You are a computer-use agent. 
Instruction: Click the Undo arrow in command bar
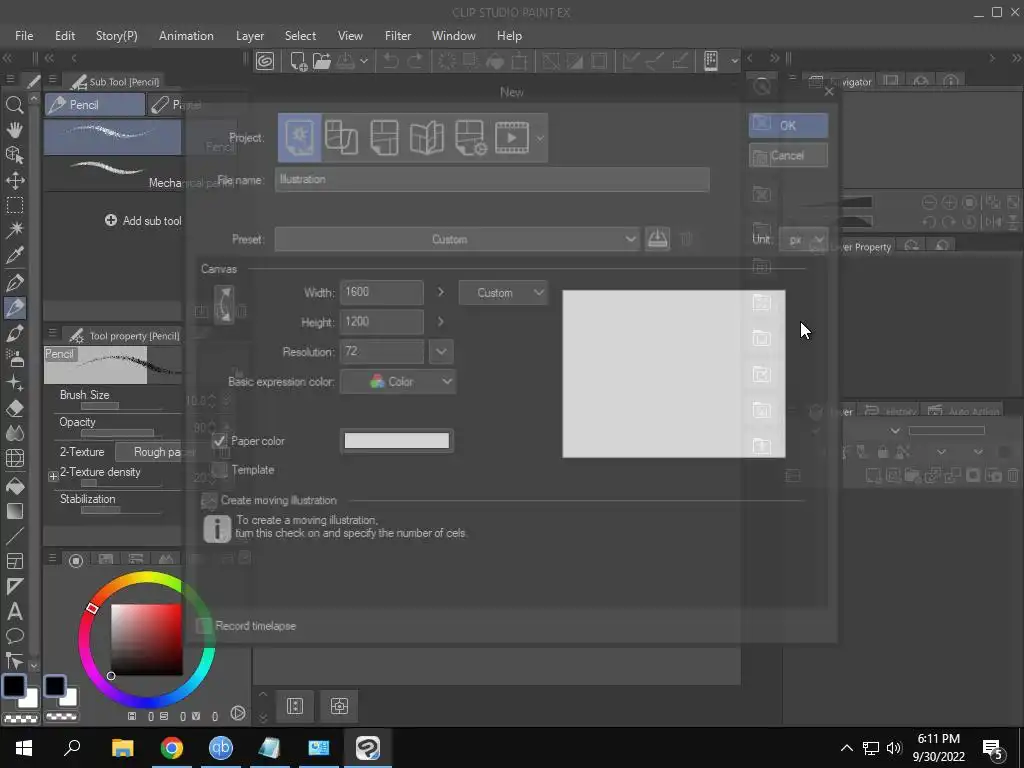[x=391, y=61]
